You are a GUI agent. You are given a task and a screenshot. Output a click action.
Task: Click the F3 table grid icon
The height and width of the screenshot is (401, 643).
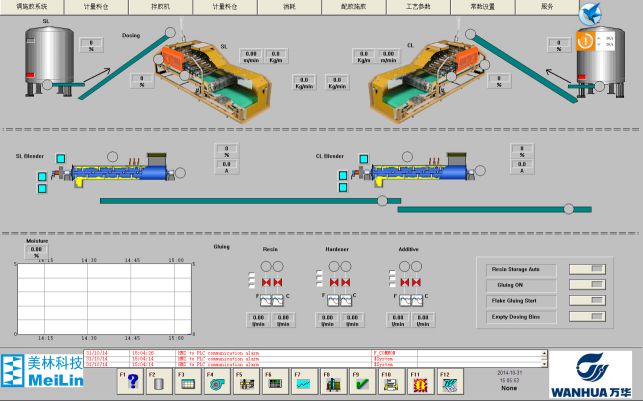coord(186,383)
